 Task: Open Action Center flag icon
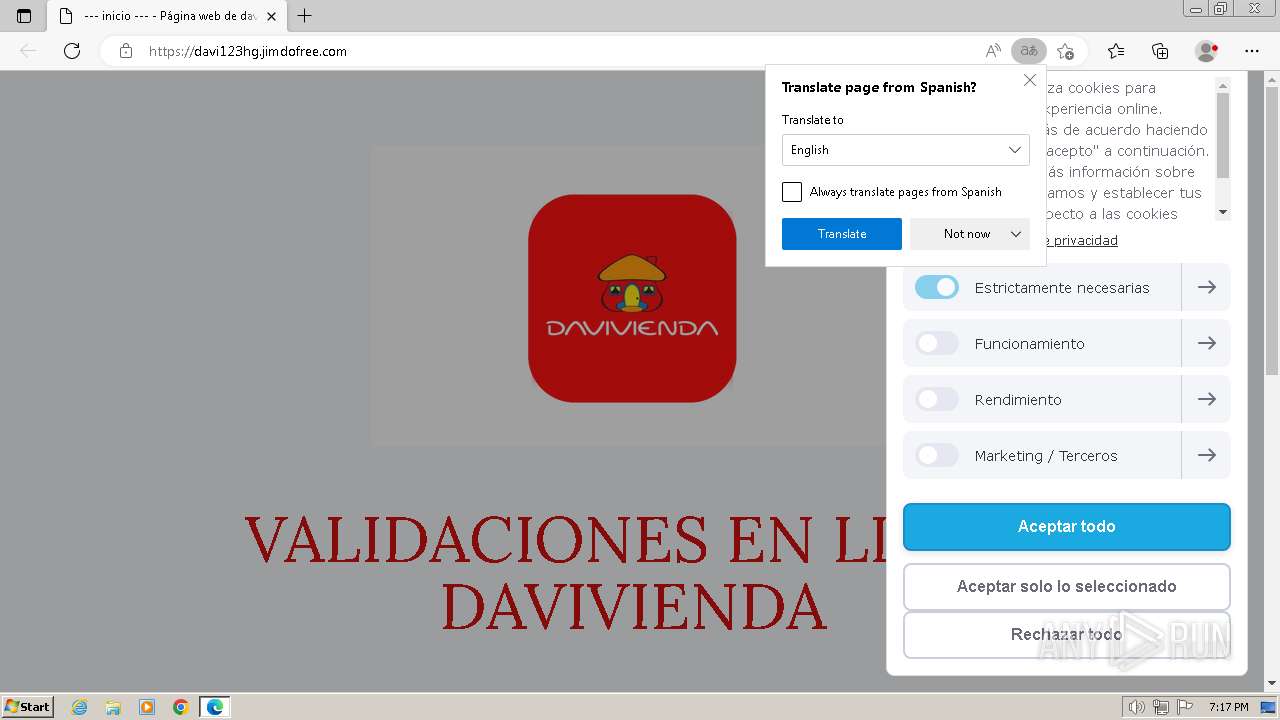pyautogui.click(x=1185, y=707)
